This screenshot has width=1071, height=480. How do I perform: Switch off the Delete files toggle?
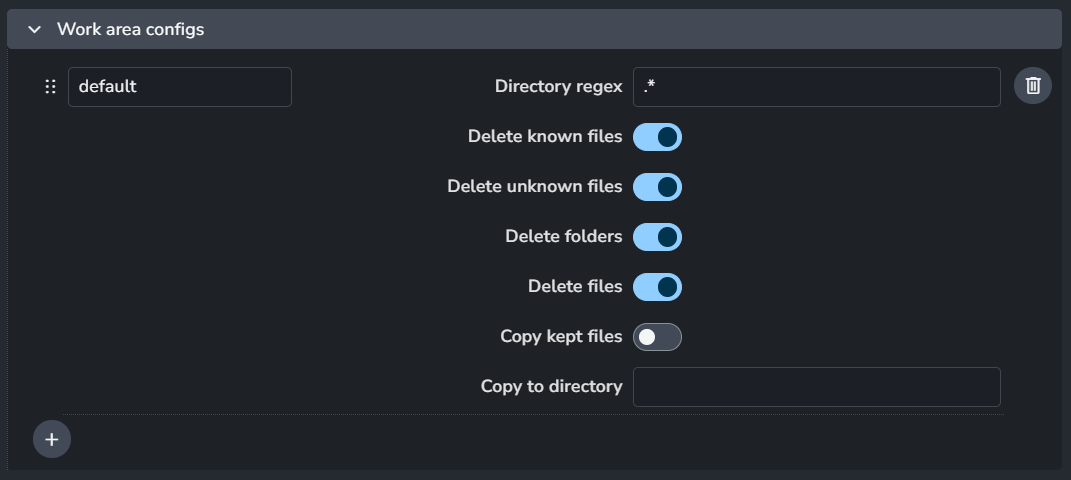tap(657, 287)
